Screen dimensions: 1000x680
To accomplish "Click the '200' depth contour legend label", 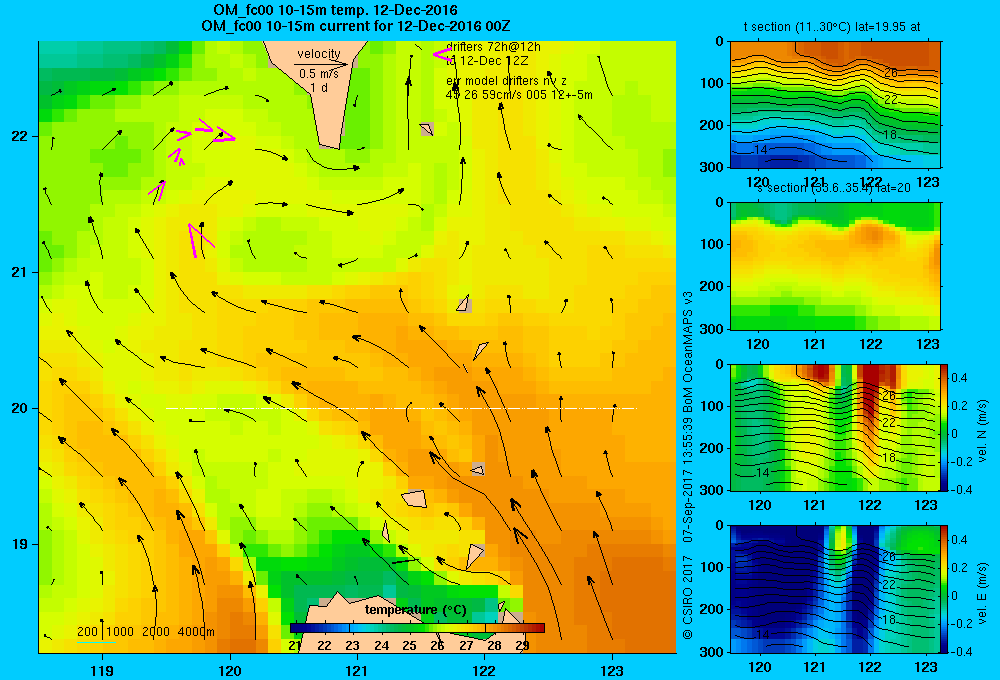I will click(87, 632).
